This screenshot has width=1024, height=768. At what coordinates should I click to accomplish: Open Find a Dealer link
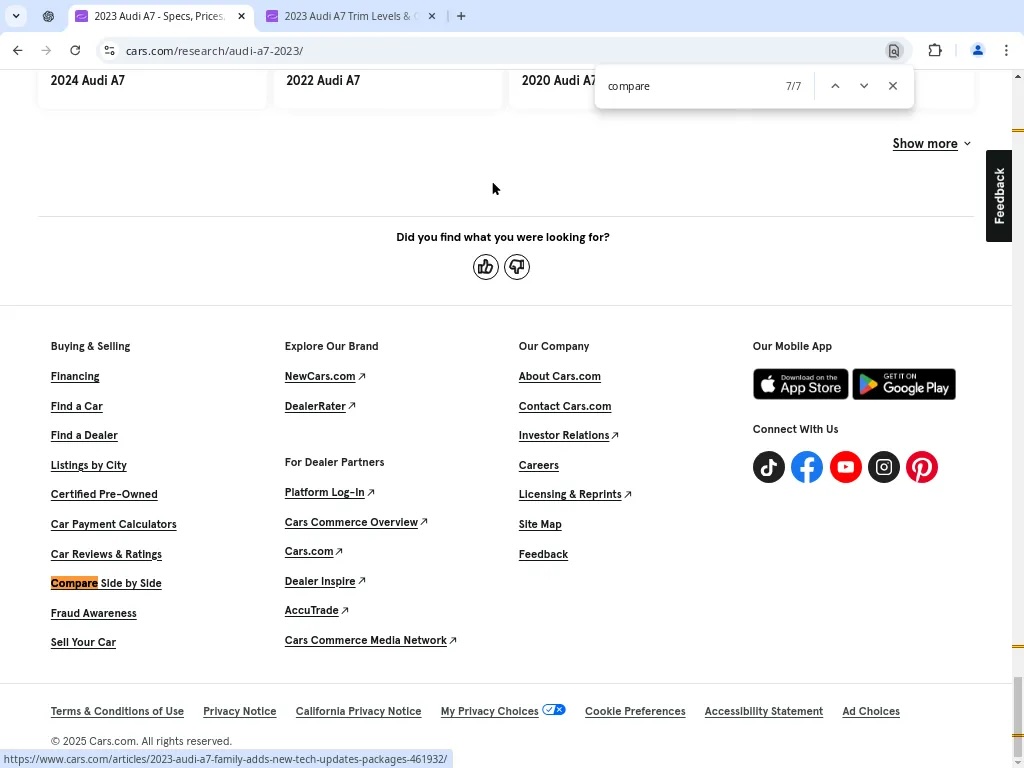[84, 436]
